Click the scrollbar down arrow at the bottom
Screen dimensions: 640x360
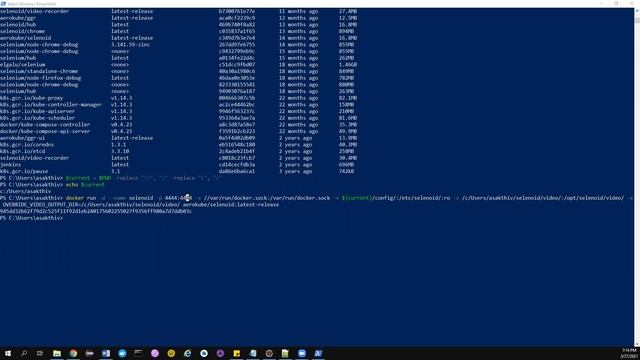(x=637, y=345)
